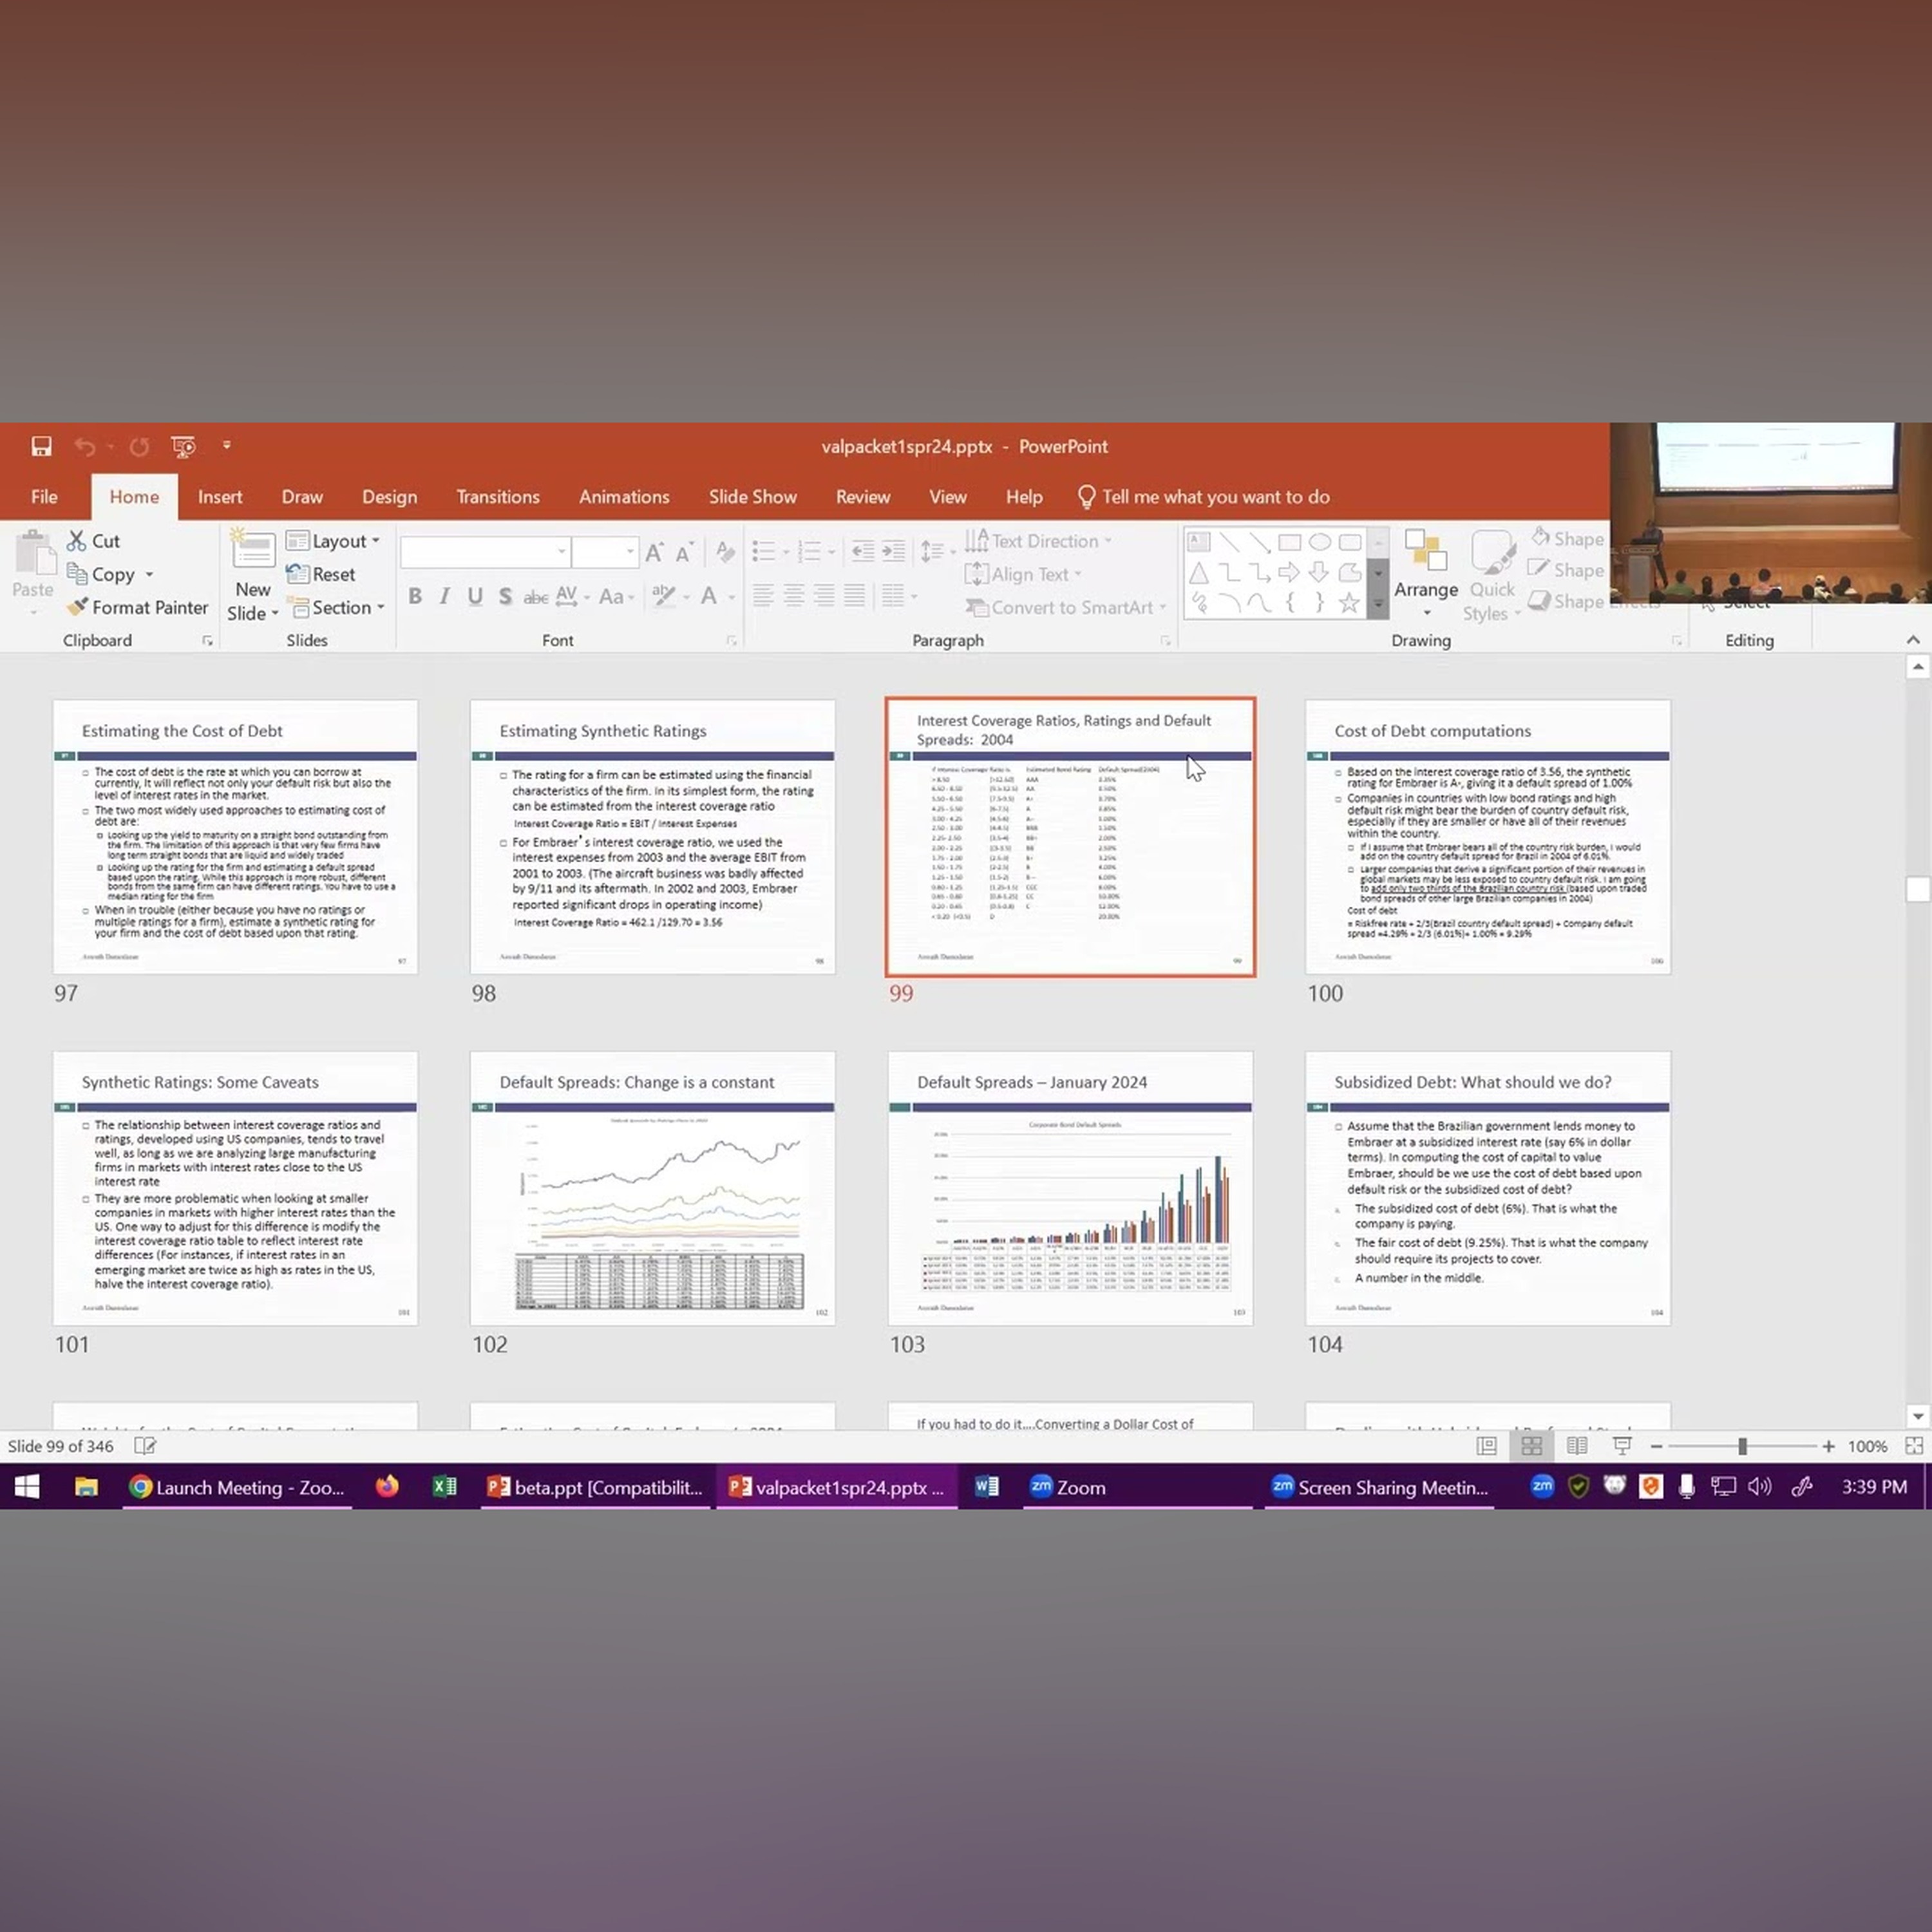Image resolution: width=1932 pixels, height=1932 pixels.
Task: Select slide 100 Cost of Debt computations
Action: pos(1487,837)
